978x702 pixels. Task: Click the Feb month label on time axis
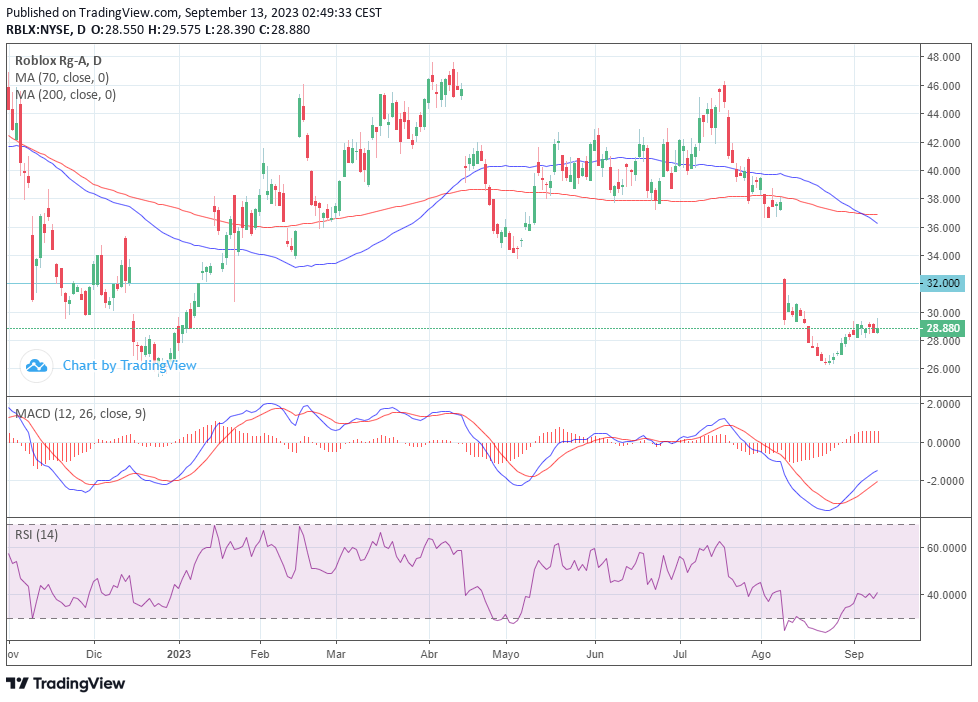[259, 654]
